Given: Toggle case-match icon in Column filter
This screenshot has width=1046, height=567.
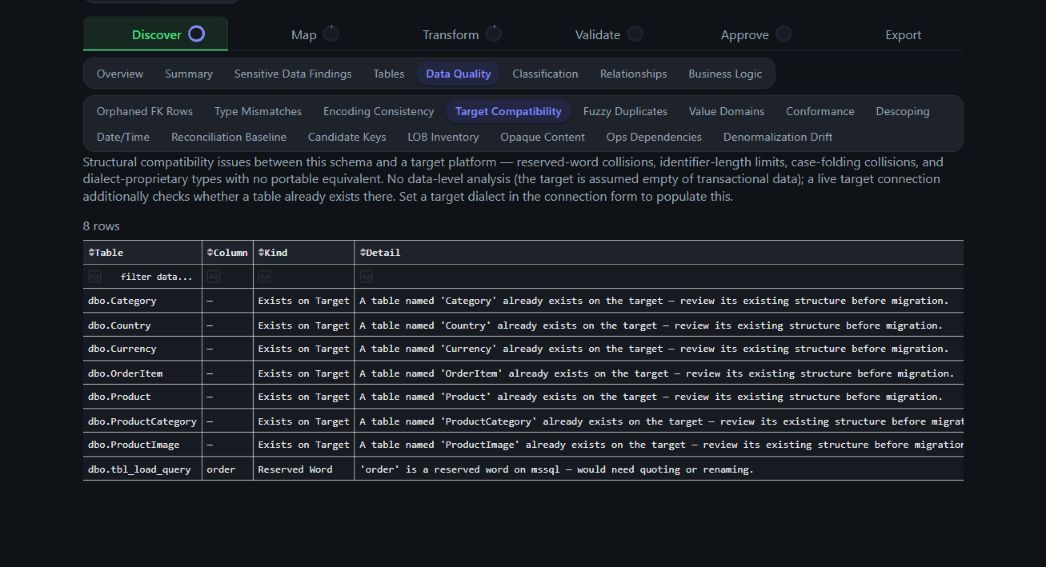Looking at the screenshot, I should [x=213, y=276].
